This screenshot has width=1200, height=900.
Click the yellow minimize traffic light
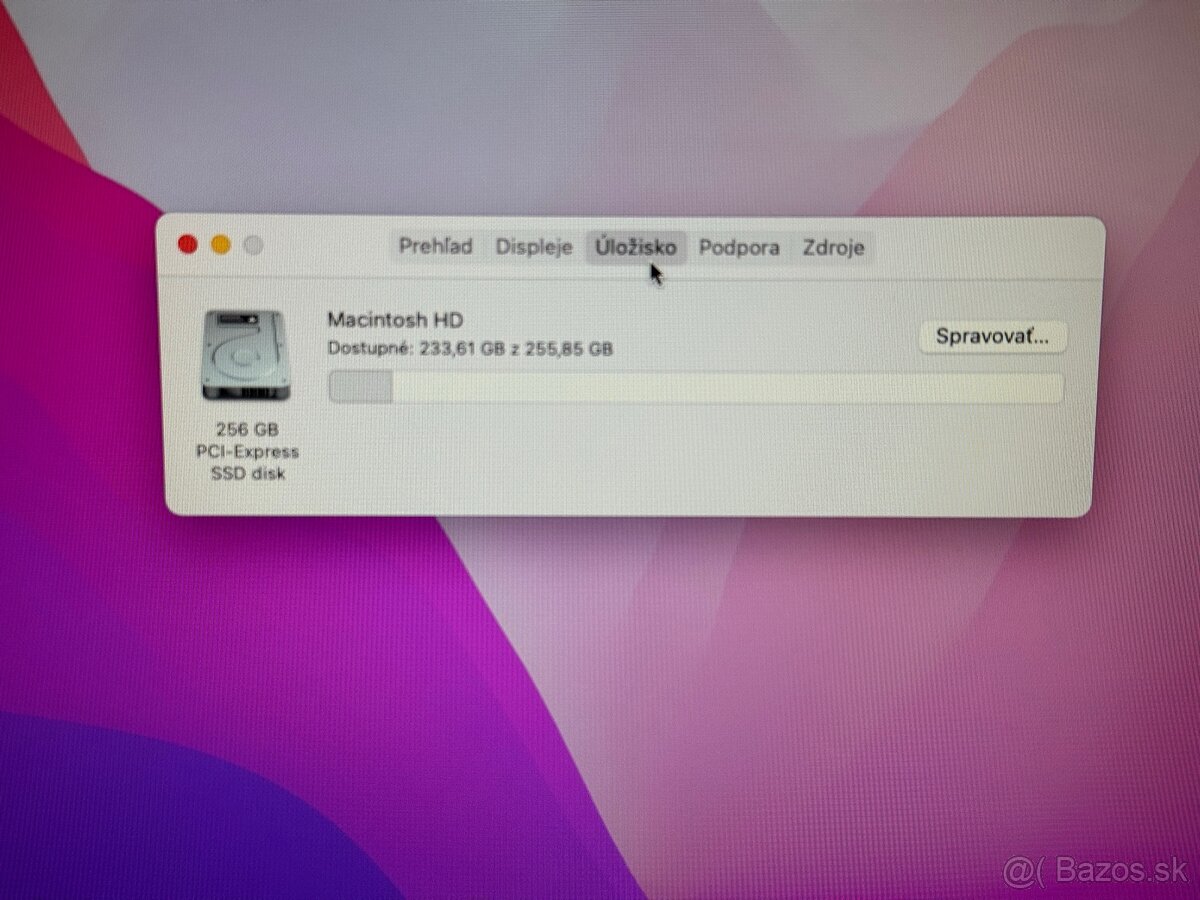221,242
